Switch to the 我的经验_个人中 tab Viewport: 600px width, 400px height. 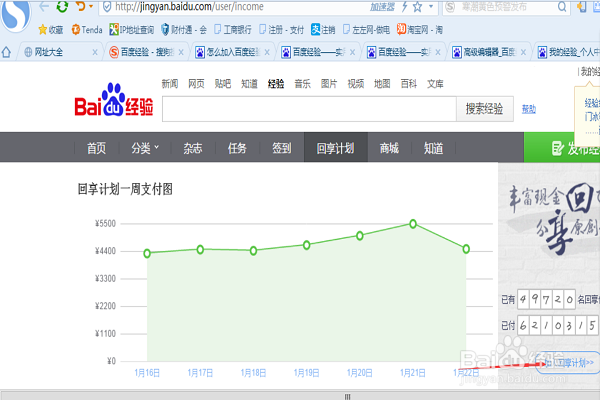tap(568, 52)
